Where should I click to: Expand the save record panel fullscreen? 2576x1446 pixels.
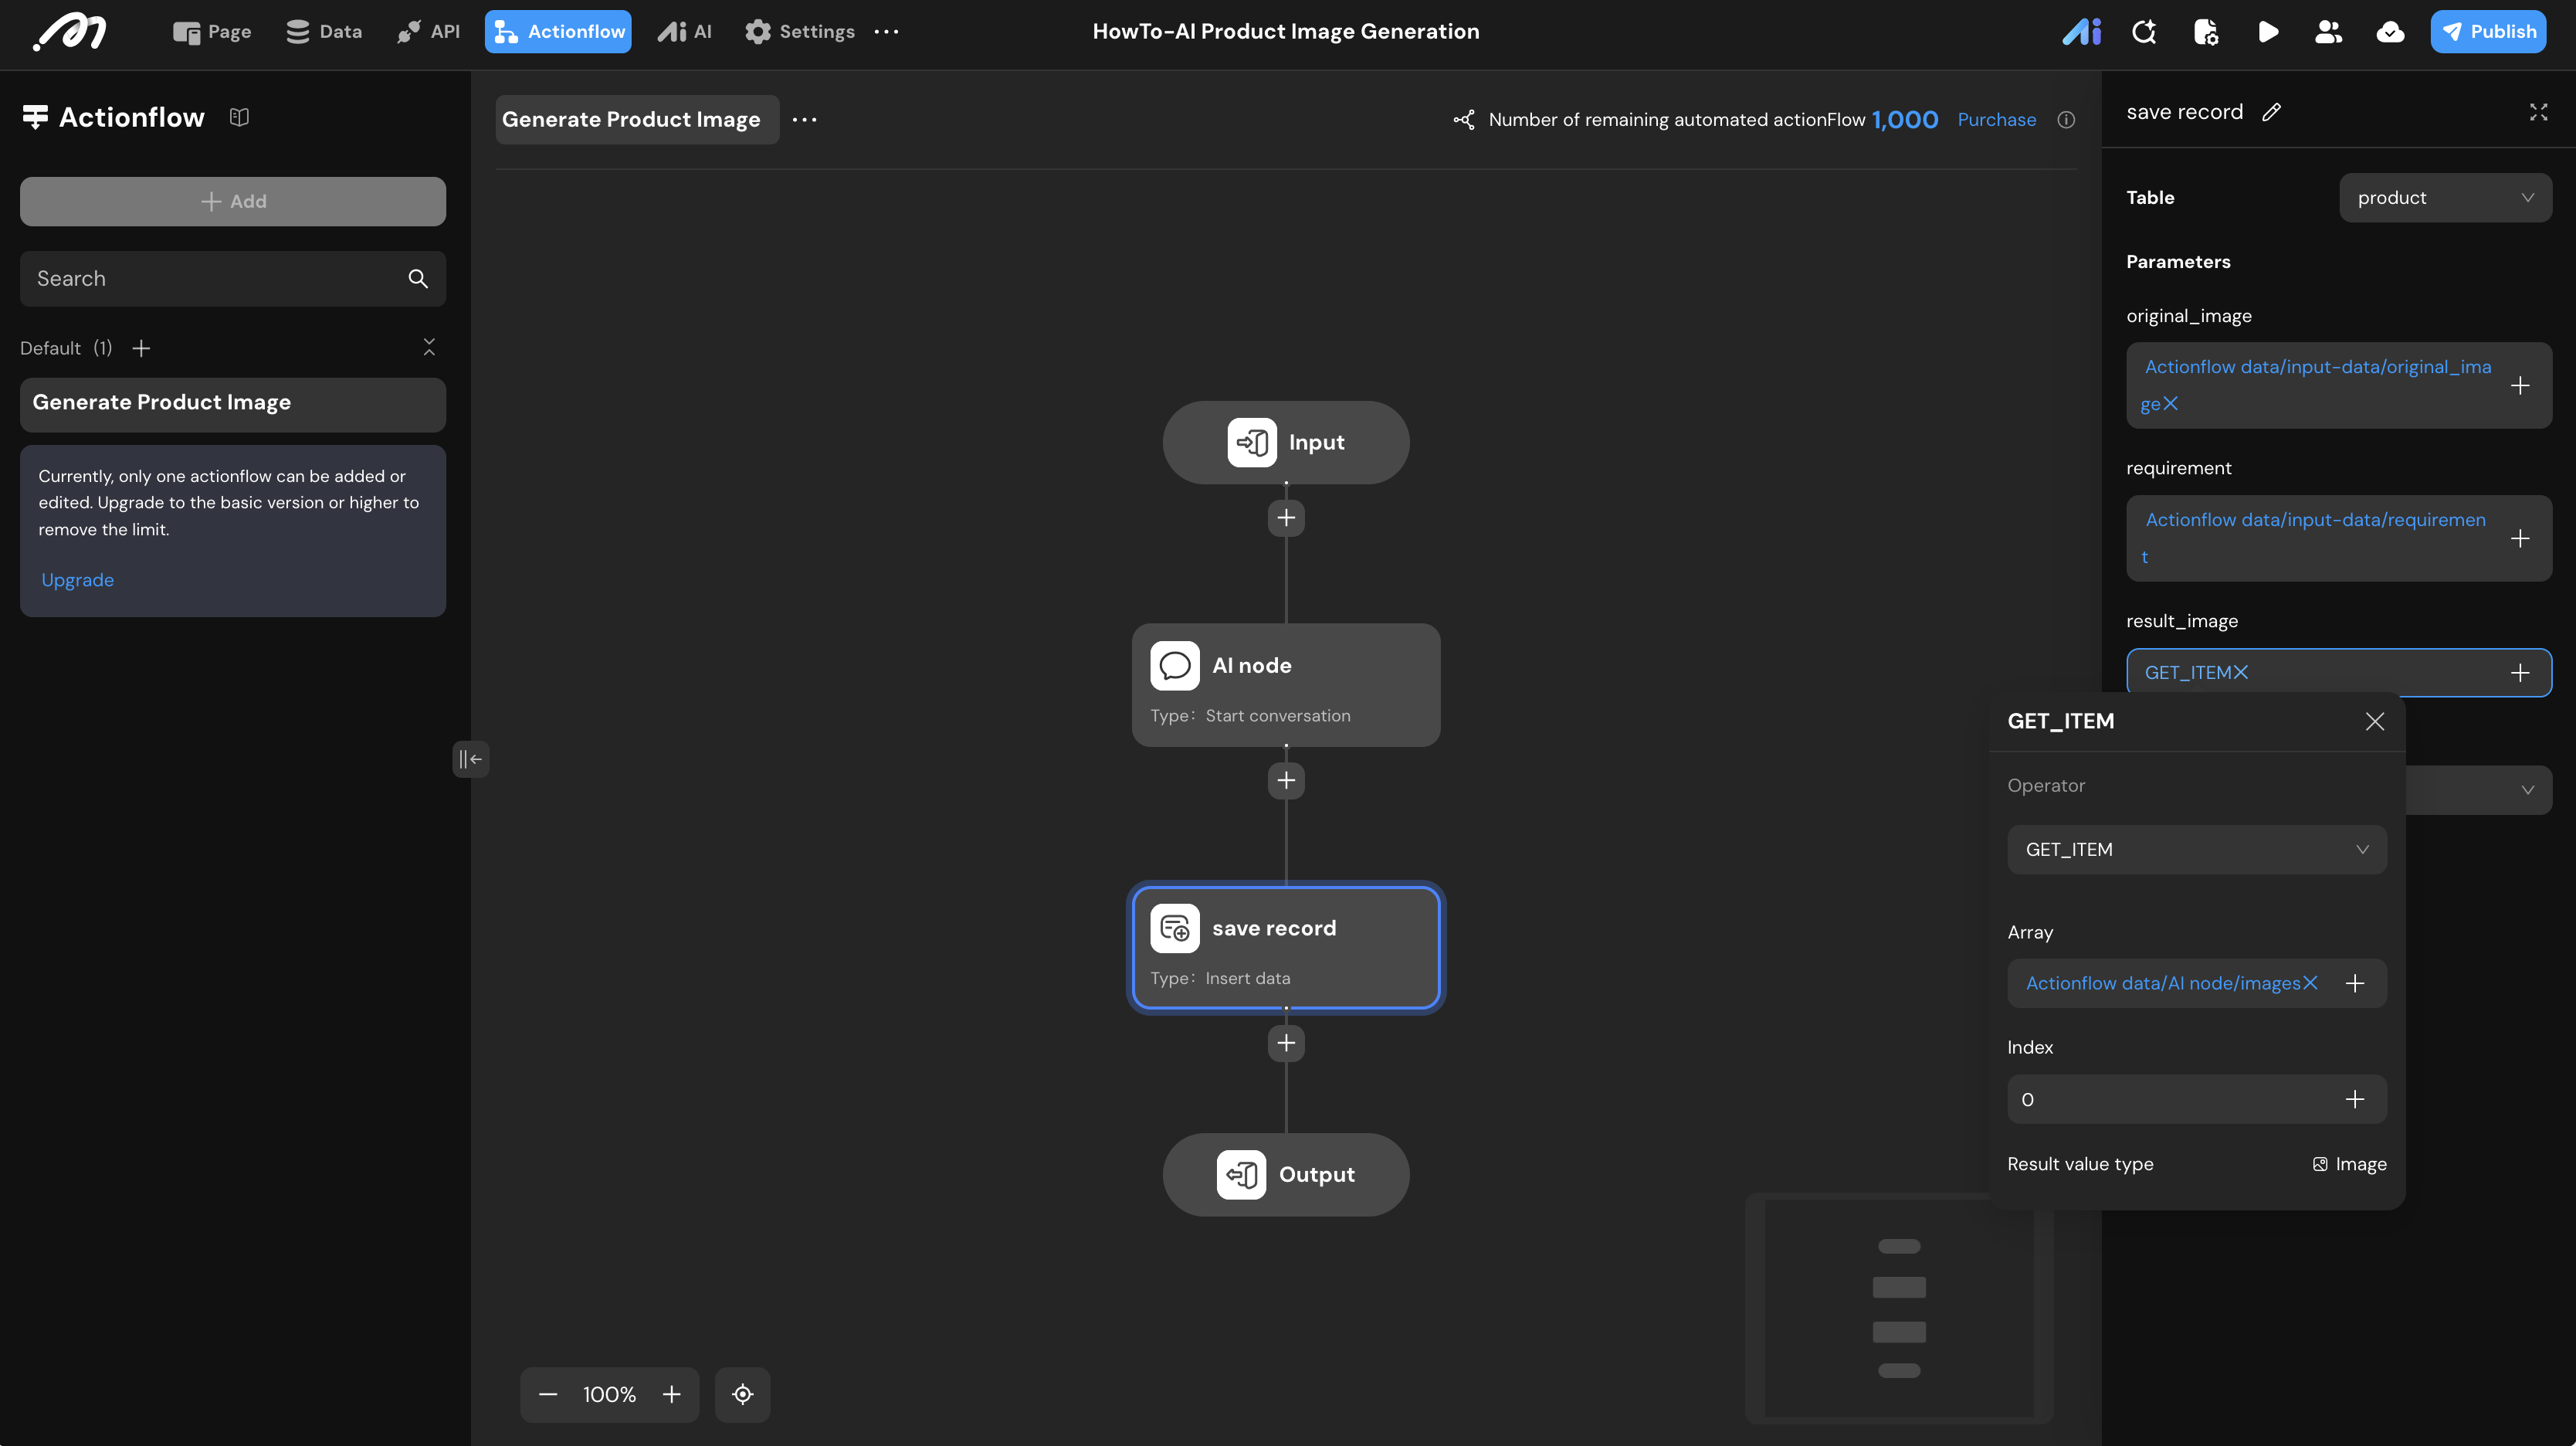point(2538,112)
